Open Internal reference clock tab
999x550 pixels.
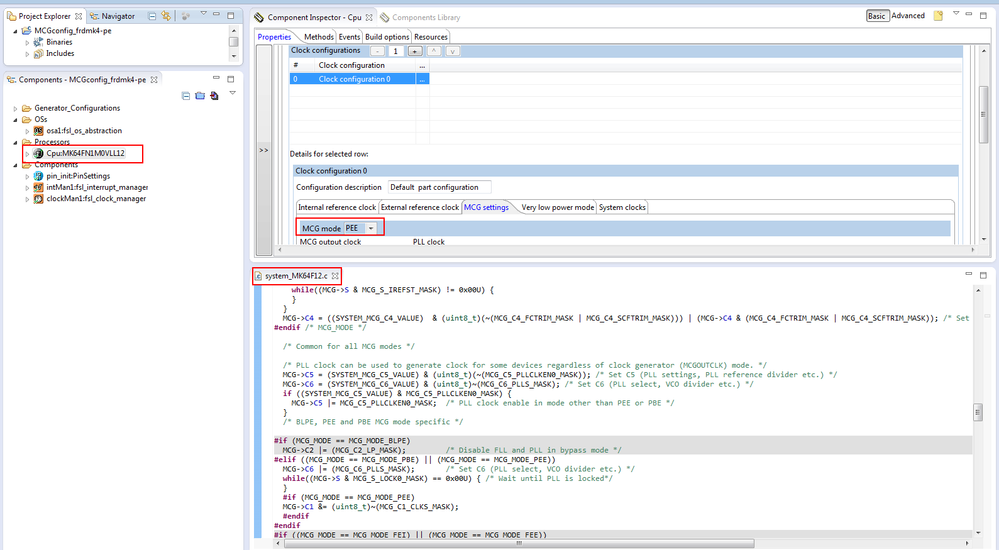[x=337, y=207]
